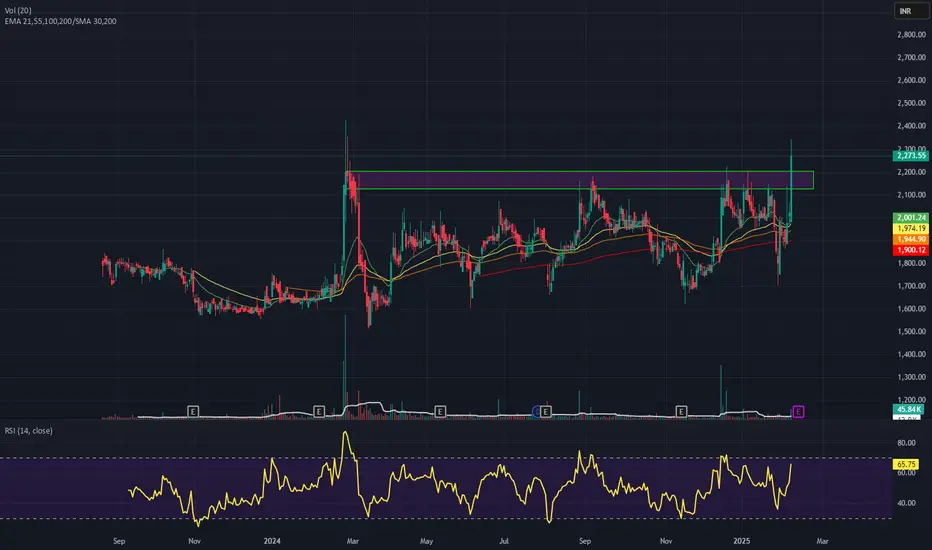The width and height of the screenshot is (932, 550).
Task: Click the red 1,900.12 moving average label
Action: coord(911,250)
